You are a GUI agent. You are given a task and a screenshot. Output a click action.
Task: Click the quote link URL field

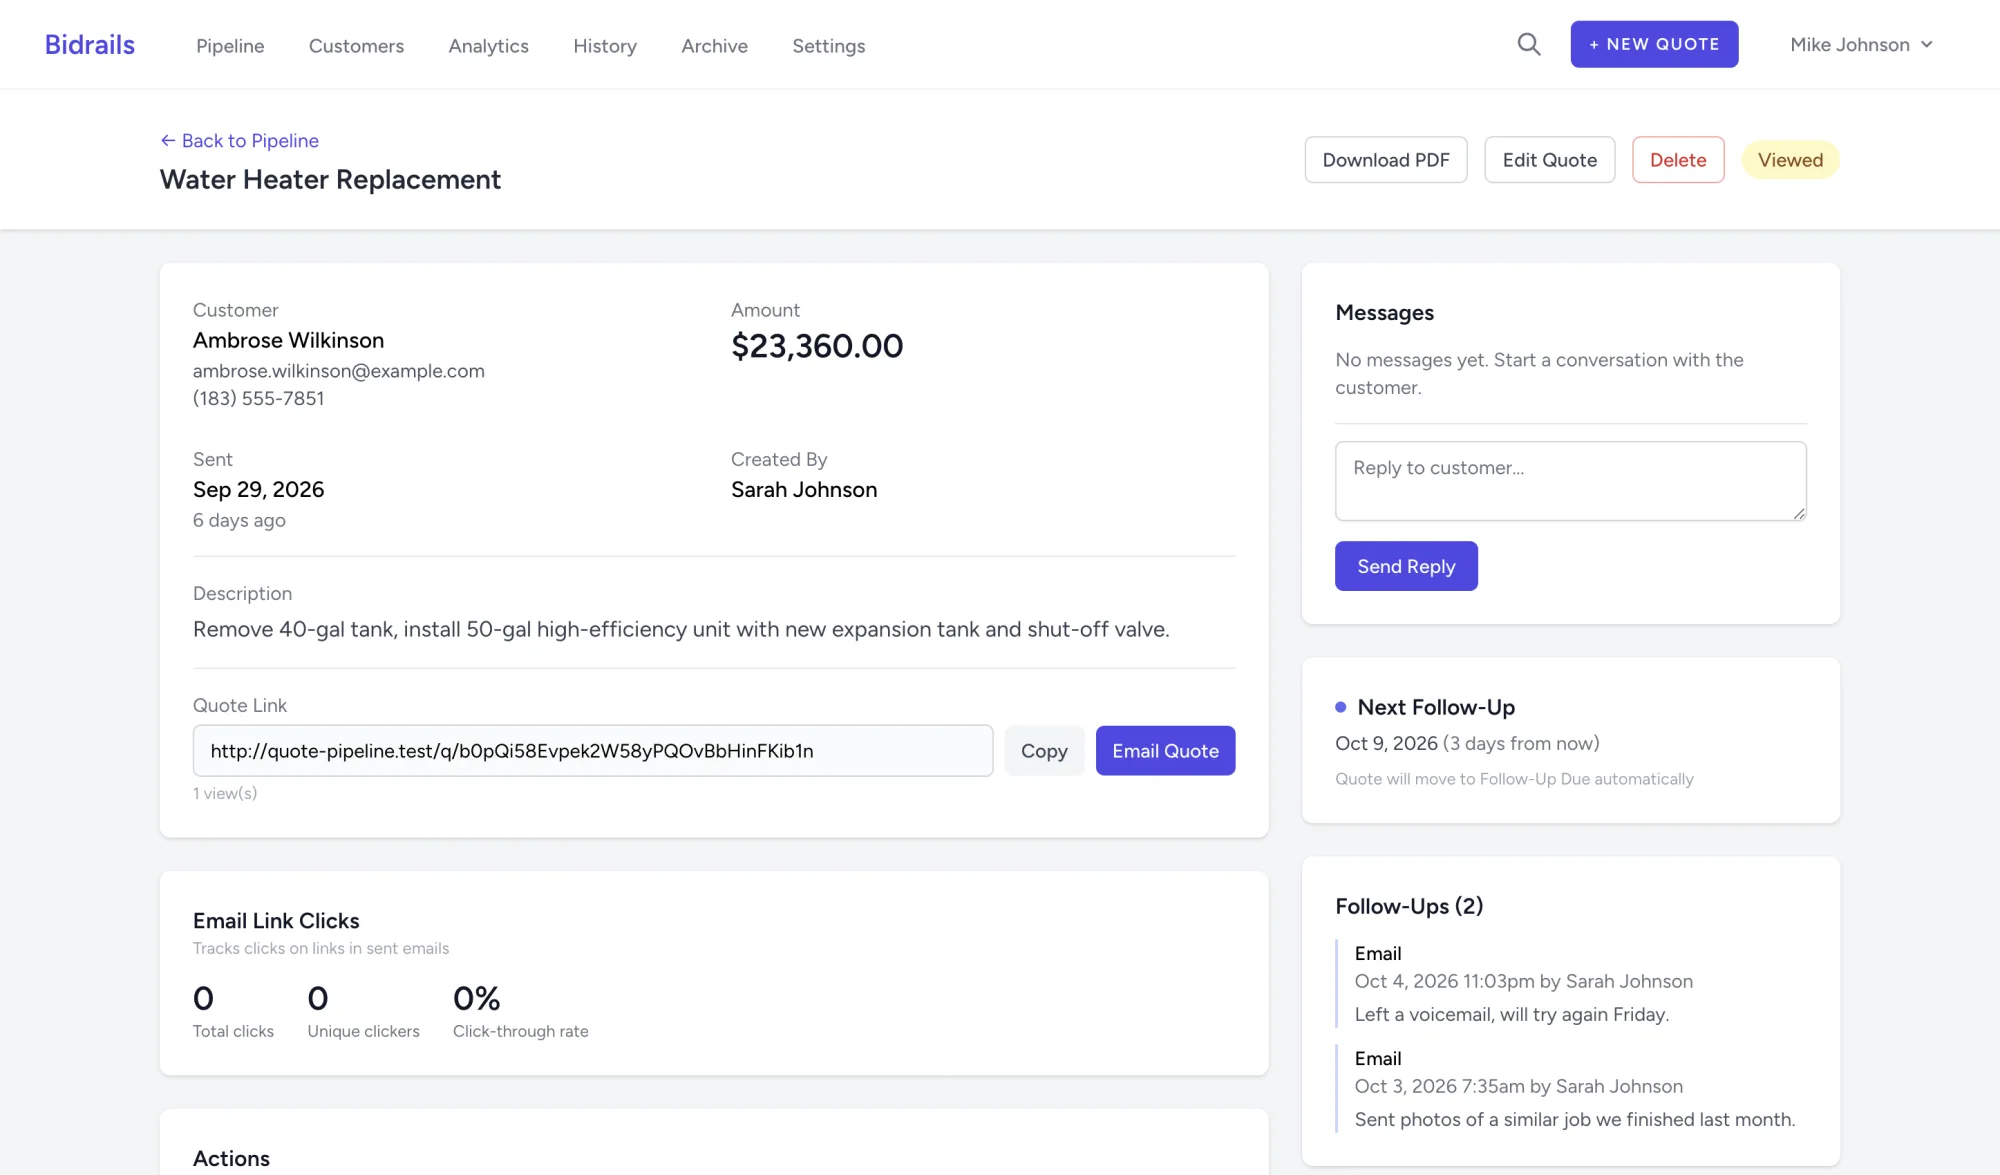[x=593, y=751]
